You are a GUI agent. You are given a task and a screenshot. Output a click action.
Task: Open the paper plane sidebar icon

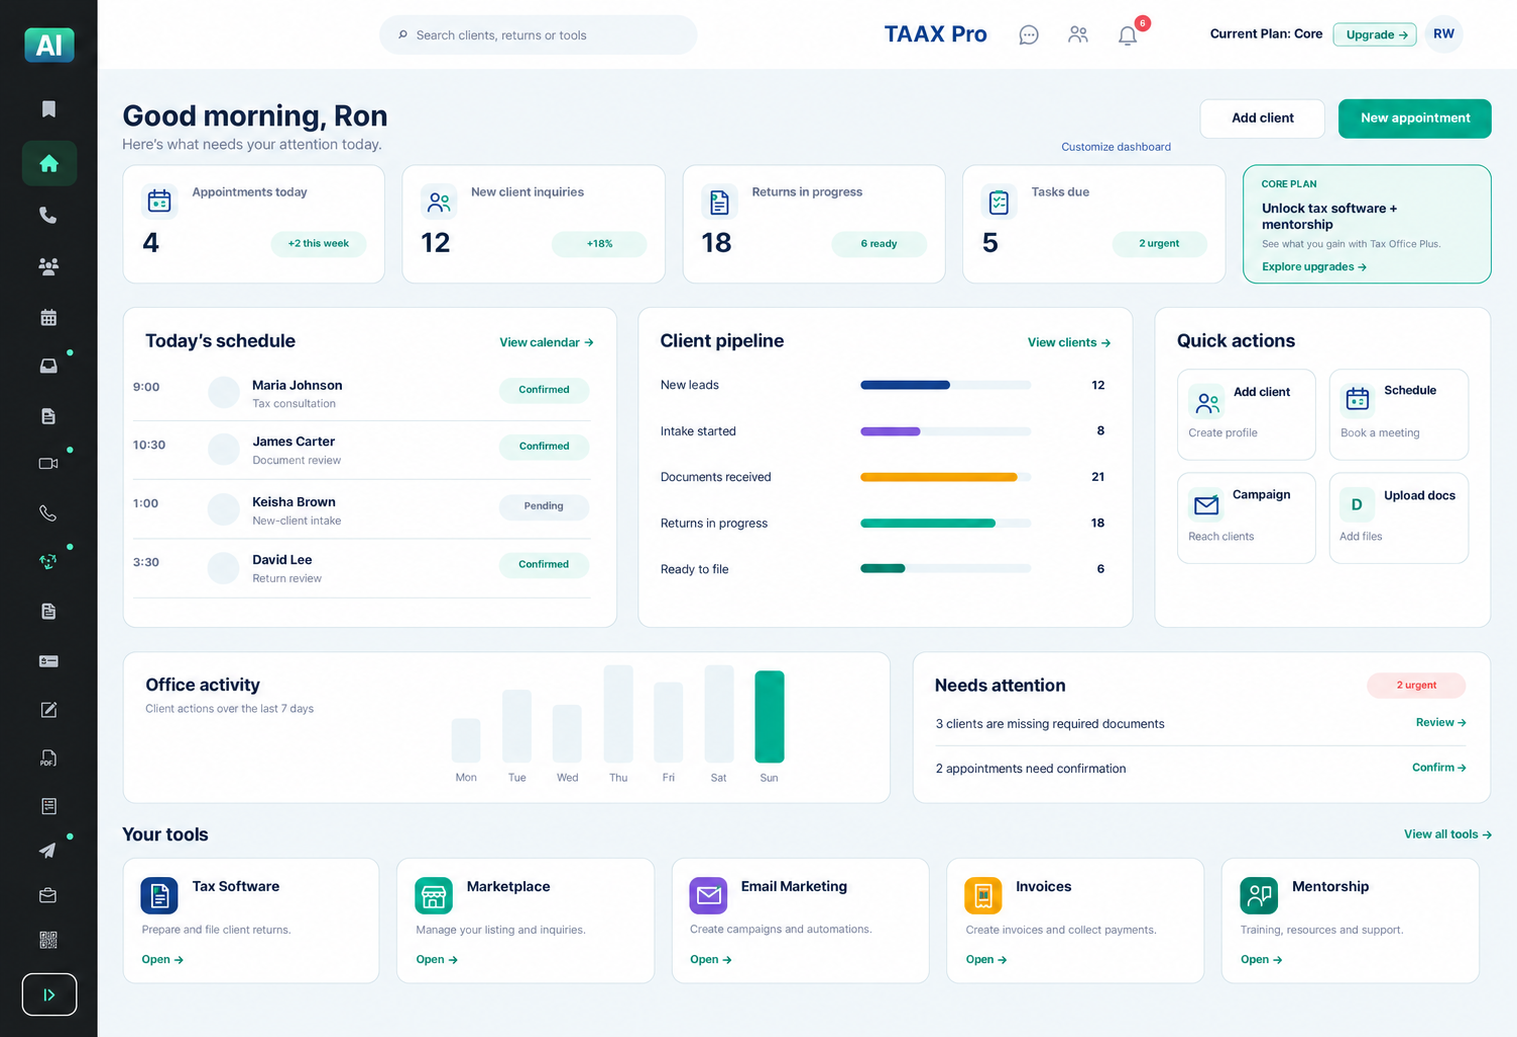coord(48,850)
